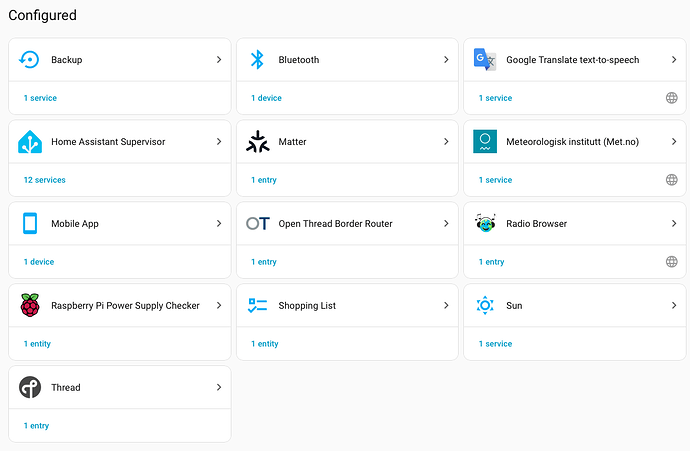Open '1 service' link under Sun

coord(495,344)
